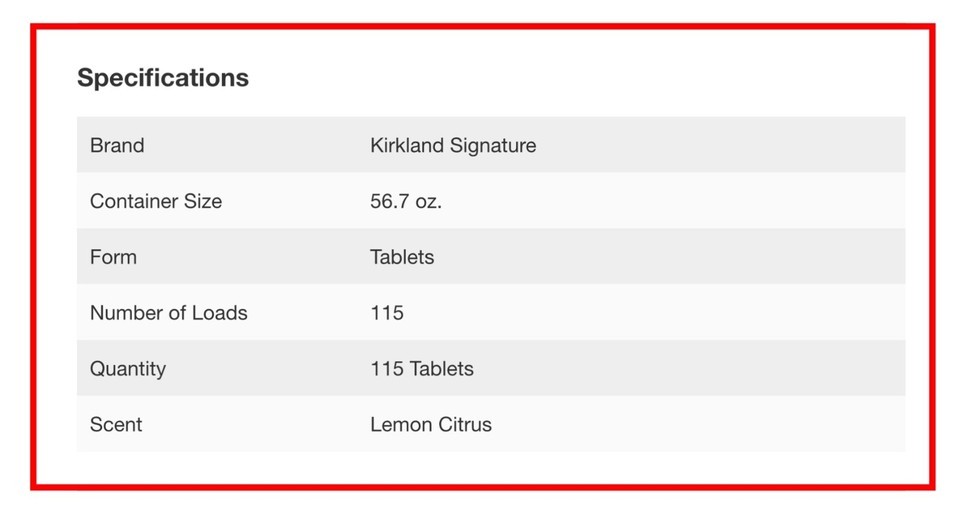Click the 115 loads value
The width and height of the screenshot is (960, 521).
(387, 312)
